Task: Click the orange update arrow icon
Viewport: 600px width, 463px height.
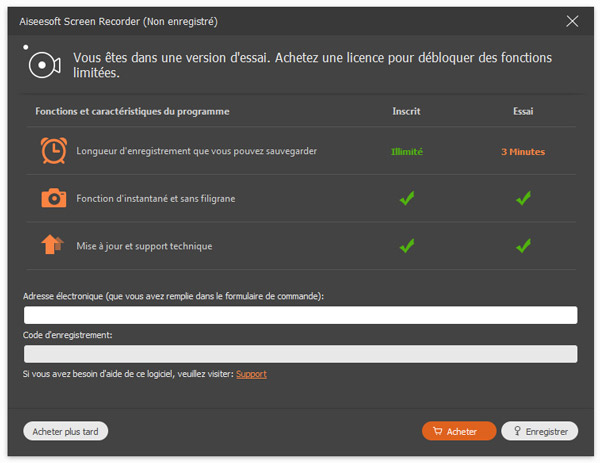Action: tap(52, 244)
